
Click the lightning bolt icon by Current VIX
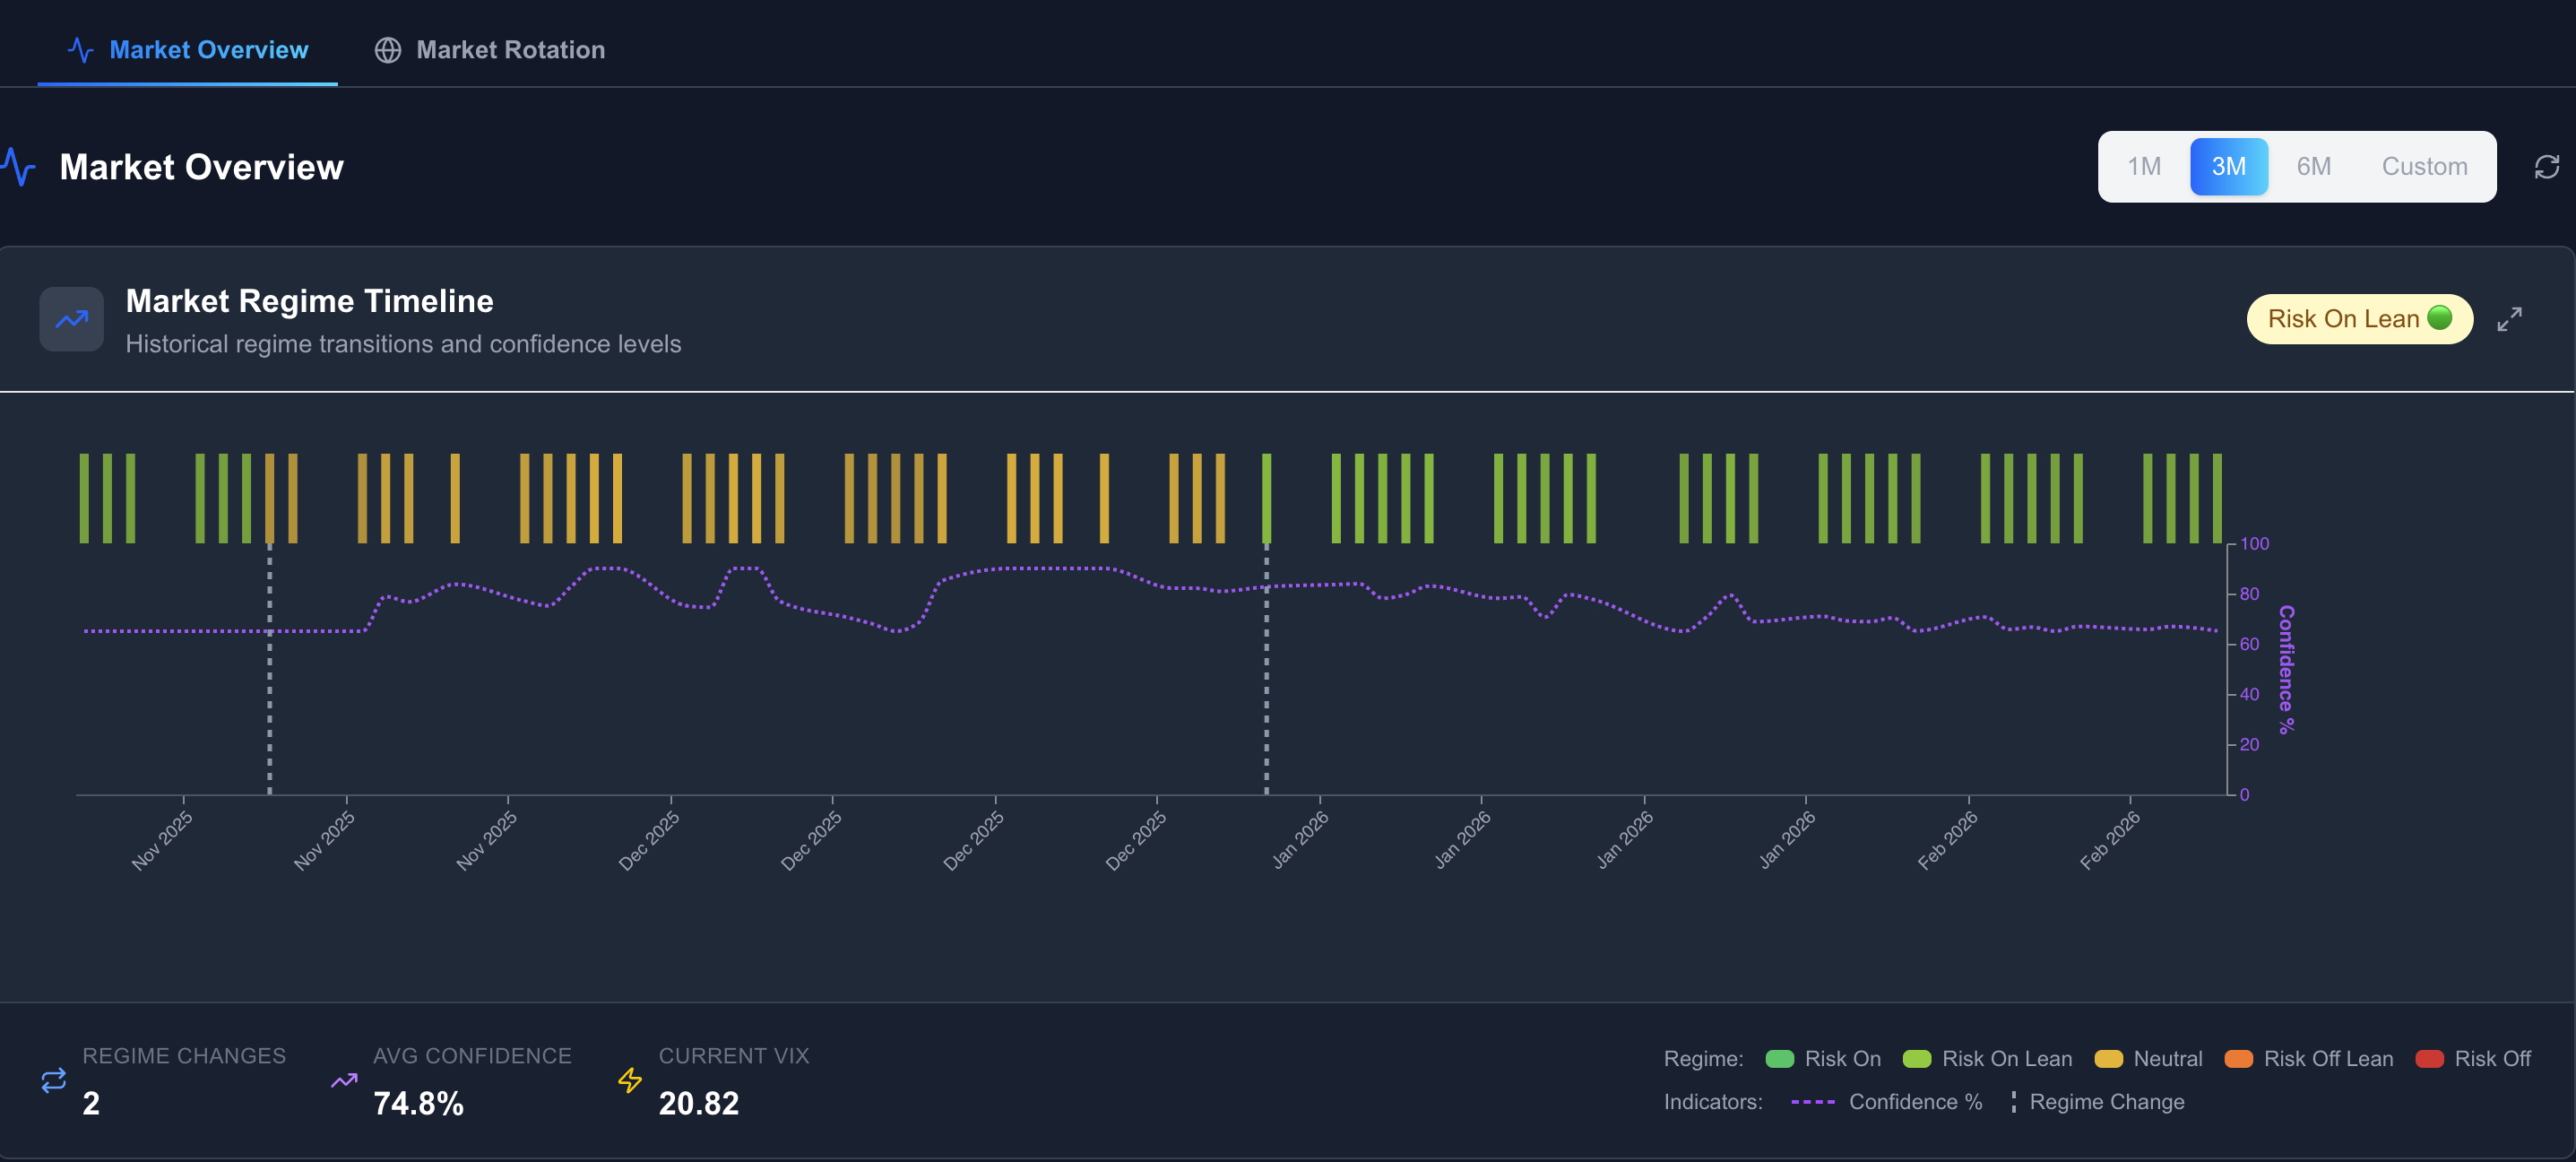click(x=630, y=1080)
